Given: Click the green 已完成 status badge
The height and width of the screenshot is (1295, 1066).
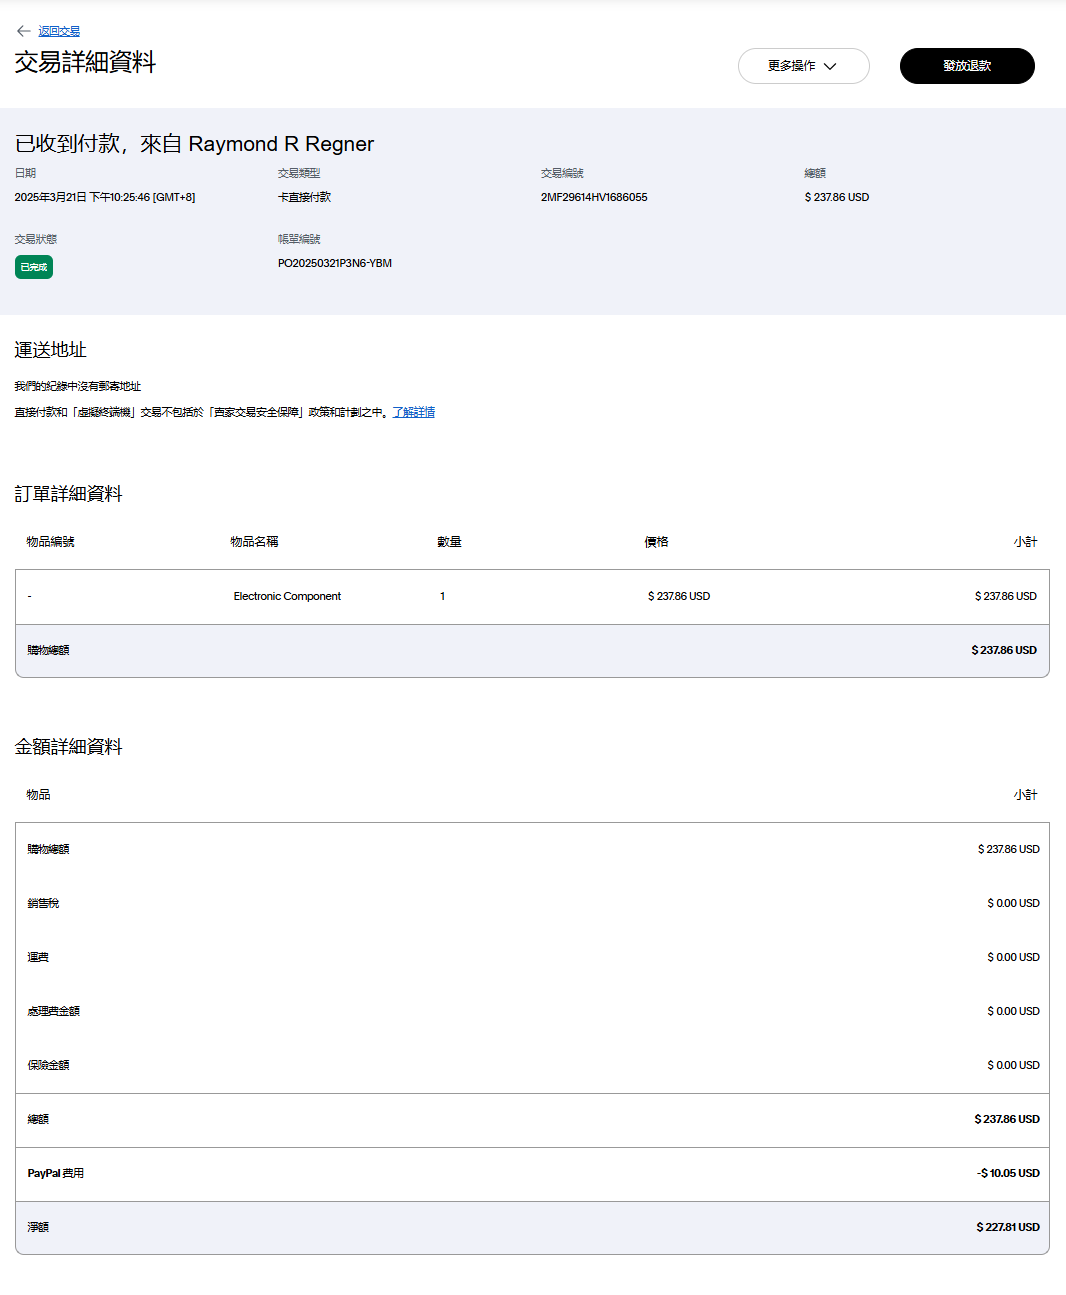Looking at the screenshot, I should point(34,267).
